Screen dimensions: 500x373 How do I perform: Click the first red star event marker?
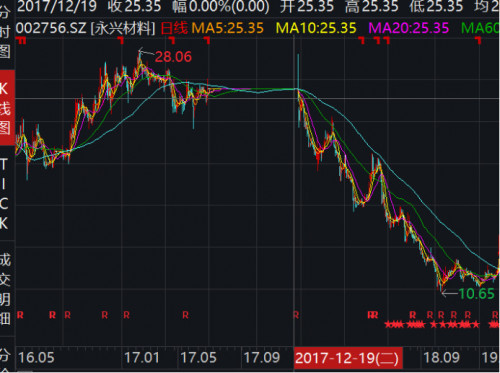tap(389, 324)
